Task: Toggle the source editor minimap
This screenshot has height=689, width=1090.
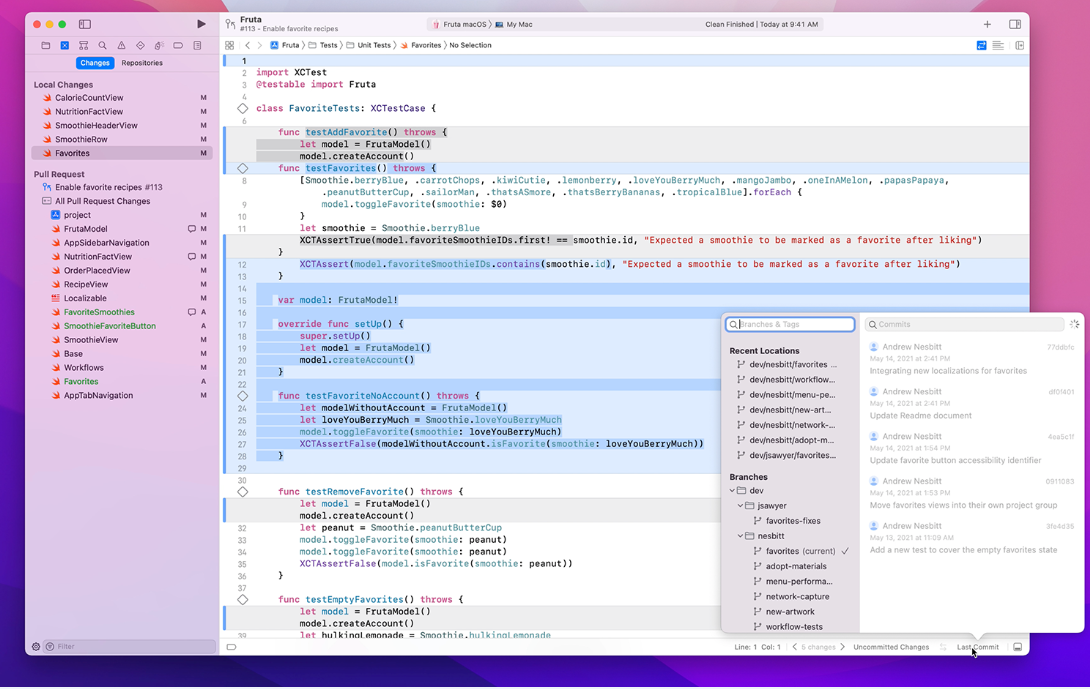Action: (998, 44)
